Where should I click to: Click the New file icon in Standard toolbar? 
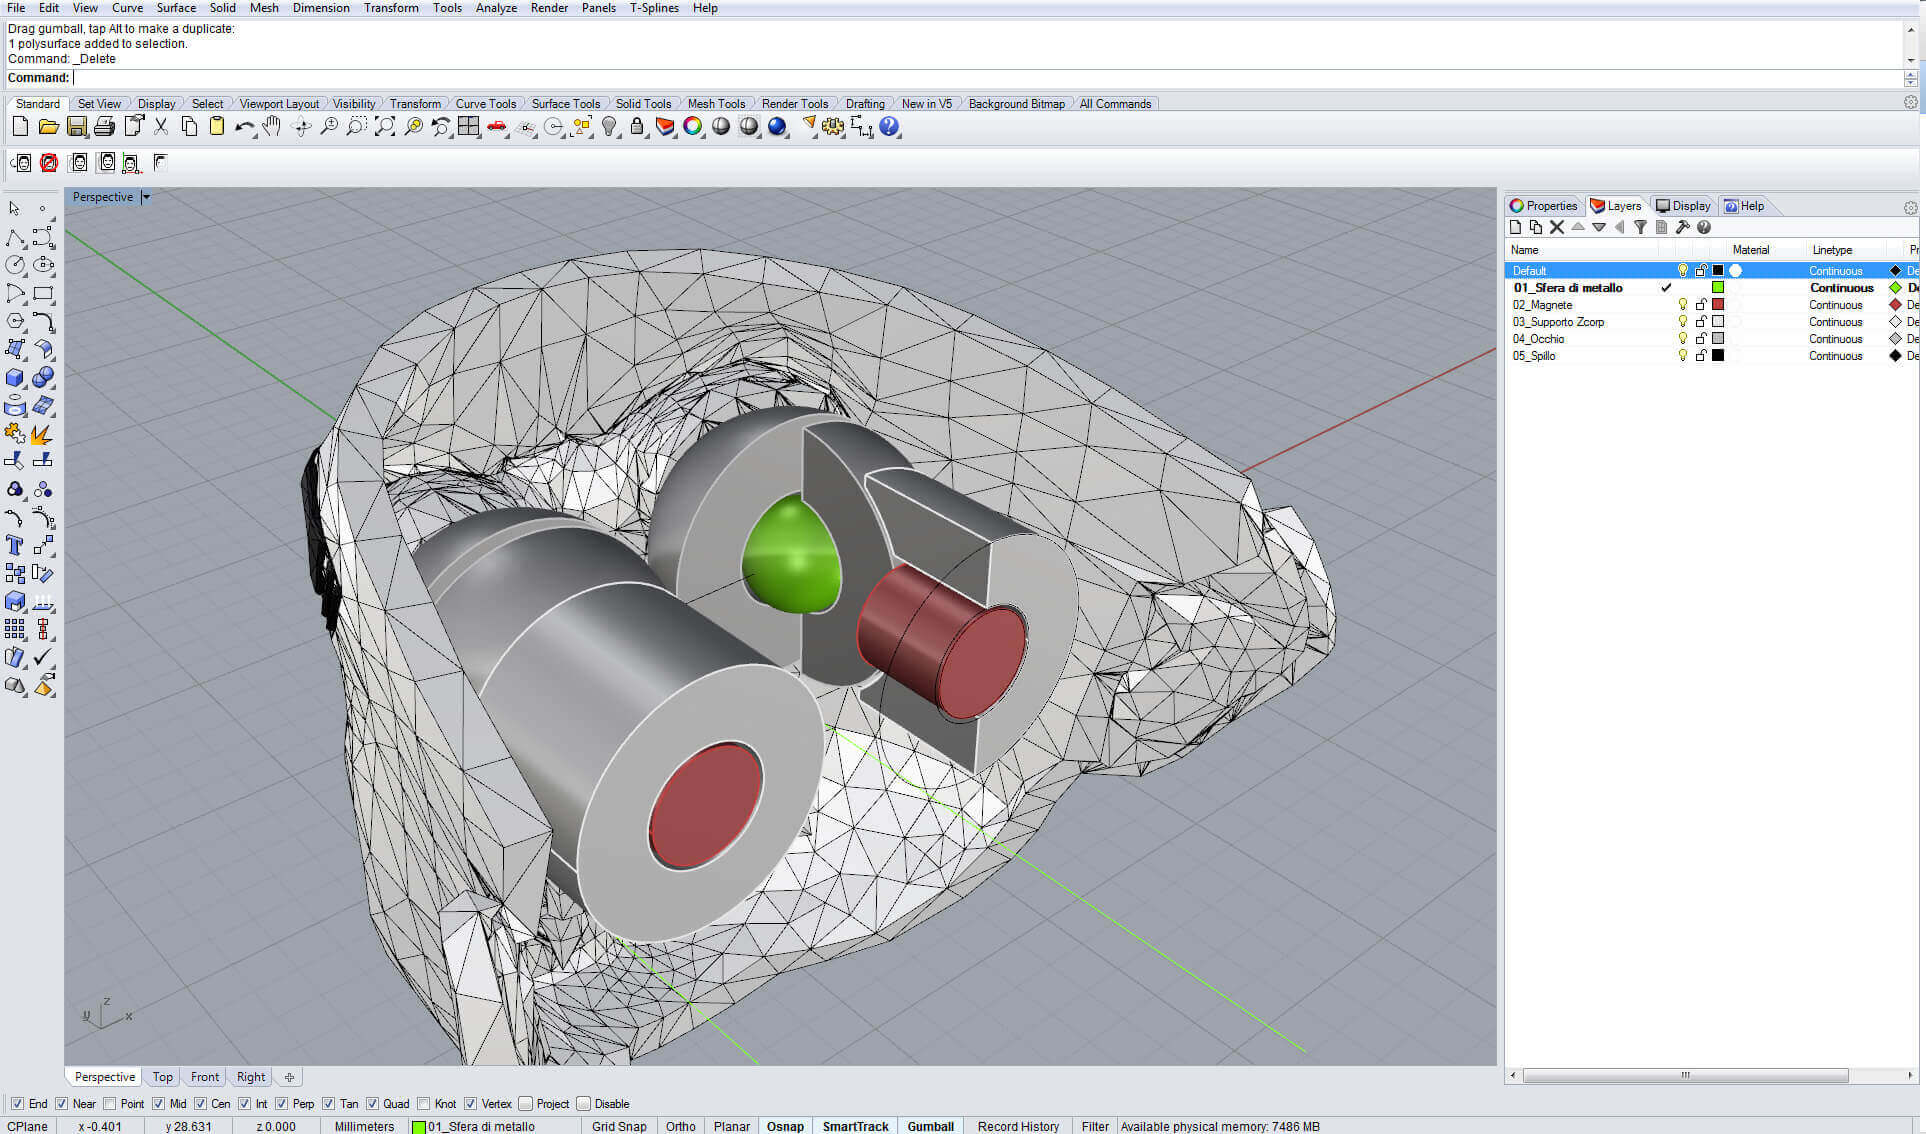coord(20,127)
